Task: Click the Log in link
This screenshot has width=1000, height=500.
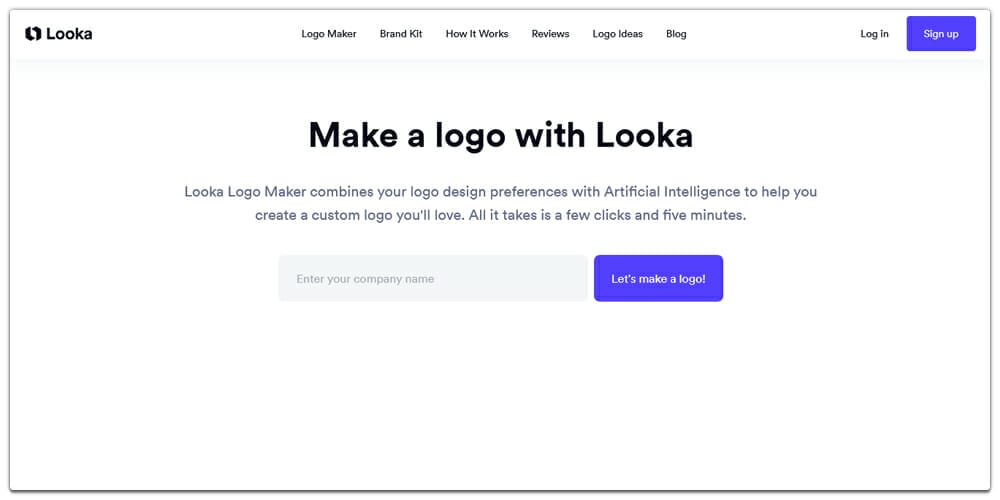Action: coord(874,34)
